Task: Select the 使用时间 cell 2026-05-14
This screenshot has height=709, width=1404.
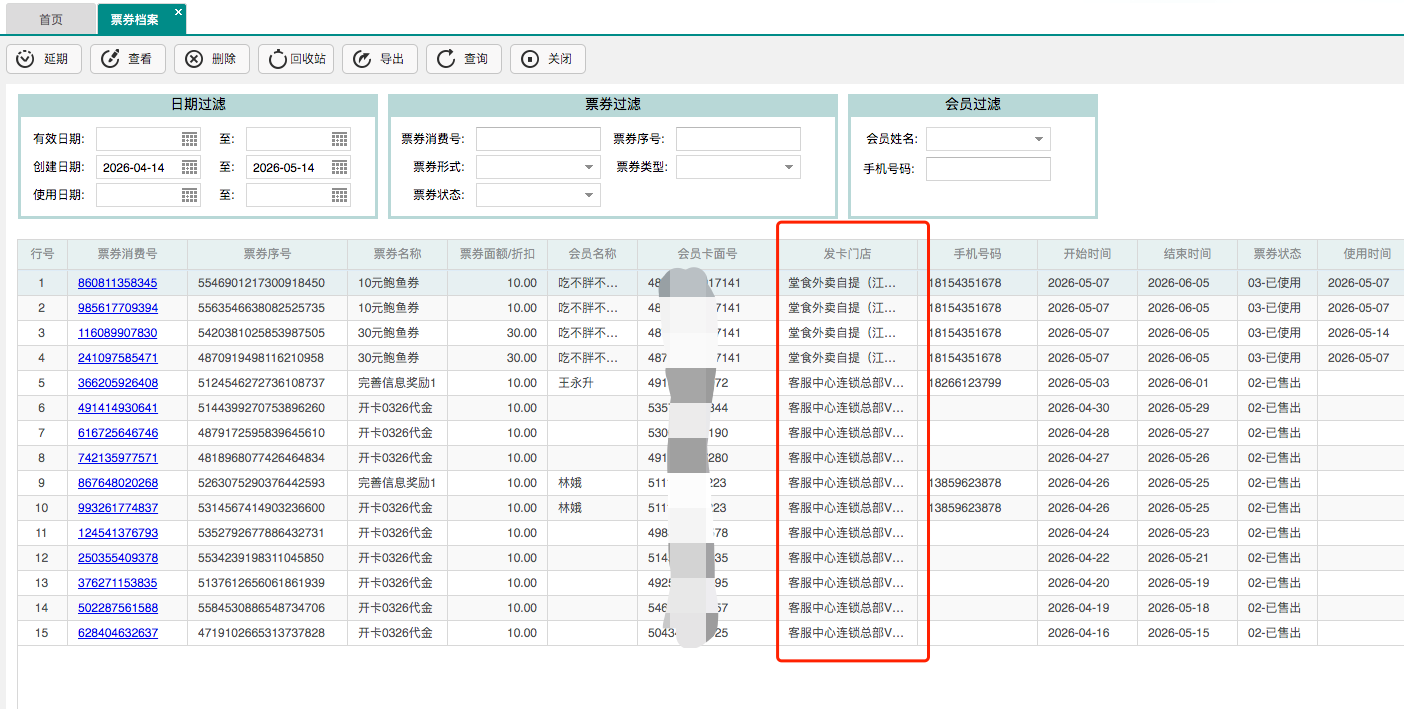Action: [1360, 333]
